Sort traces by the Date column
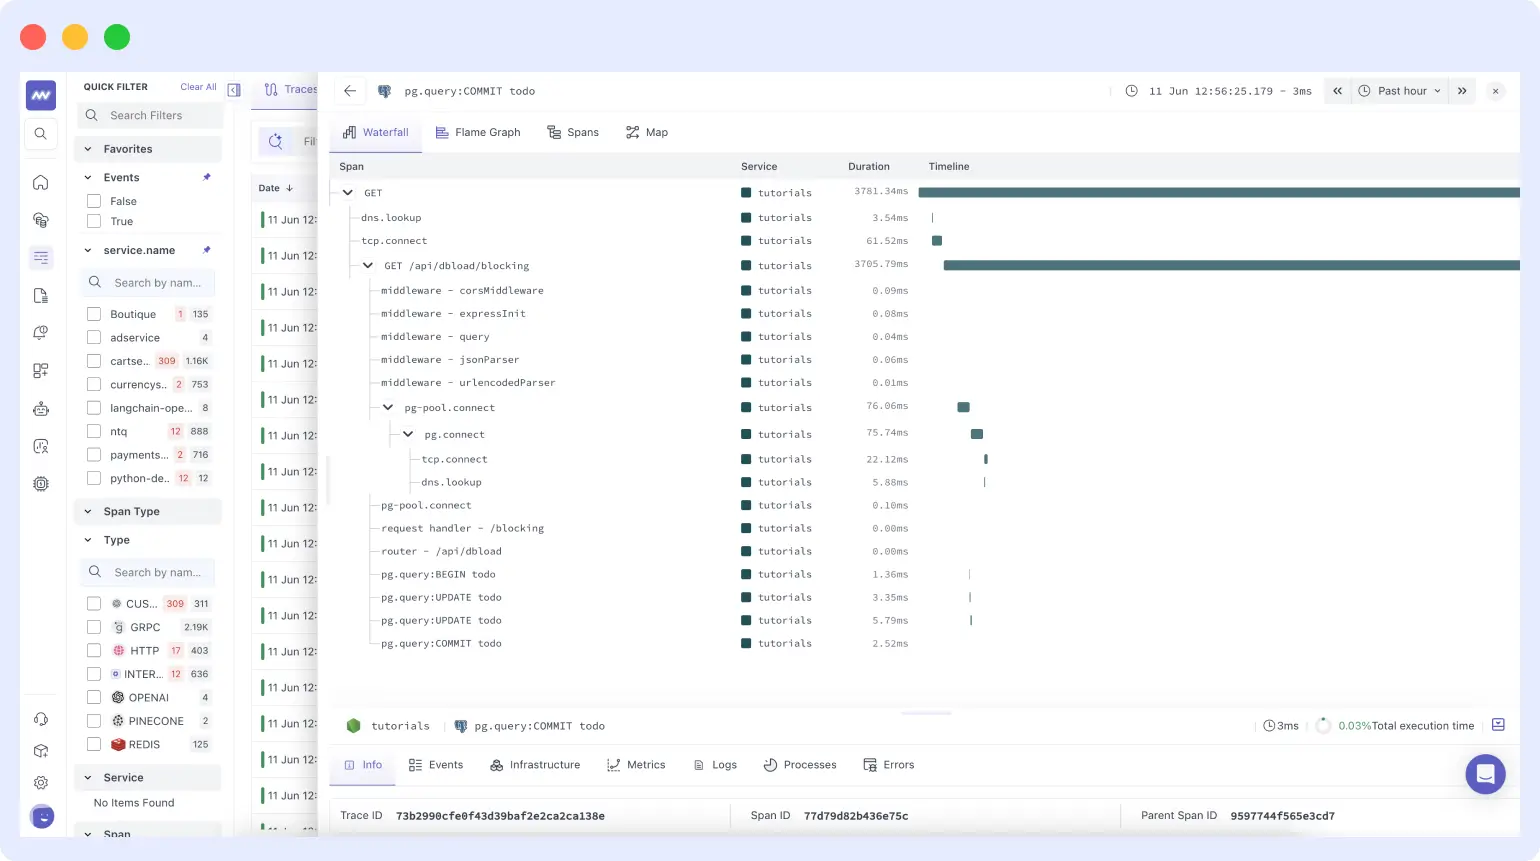The image size is (1540, 861). coord(276,188)
